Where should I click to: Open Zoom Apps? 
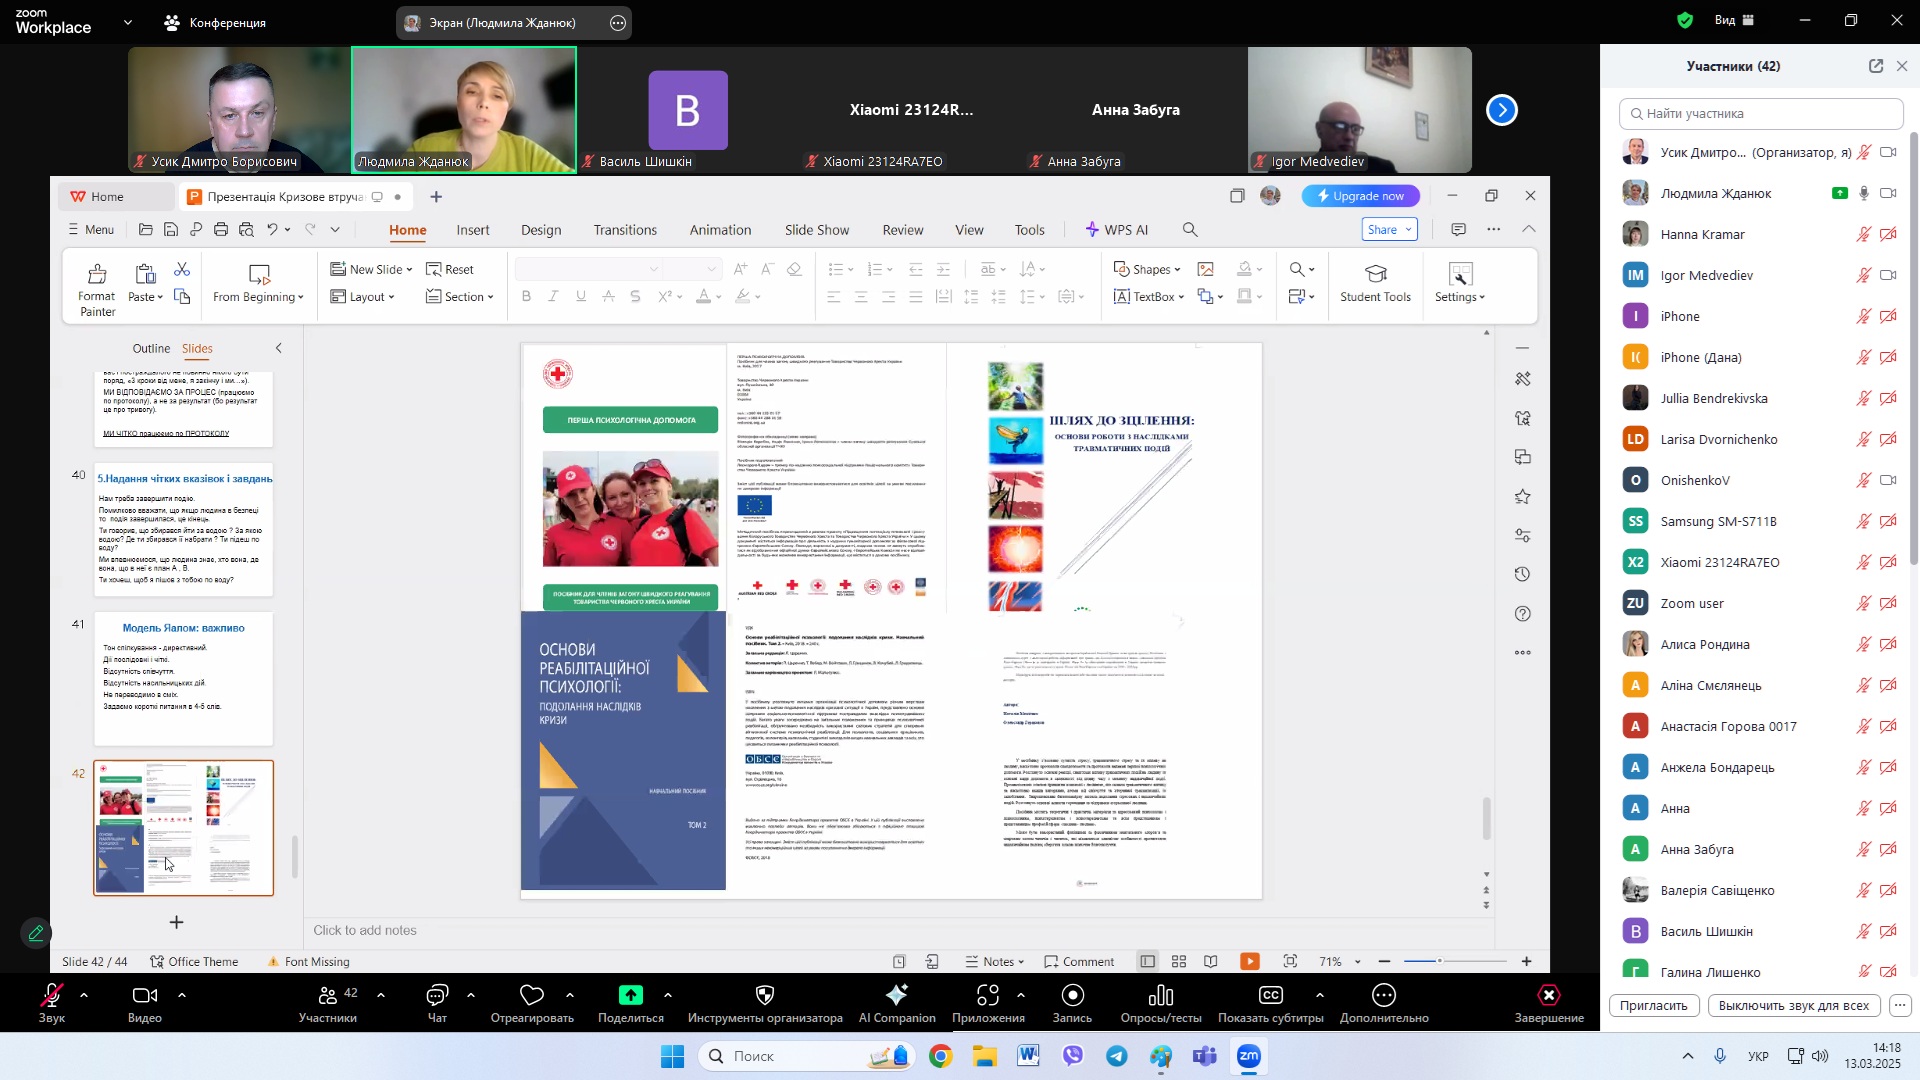tap(988, 1004)
